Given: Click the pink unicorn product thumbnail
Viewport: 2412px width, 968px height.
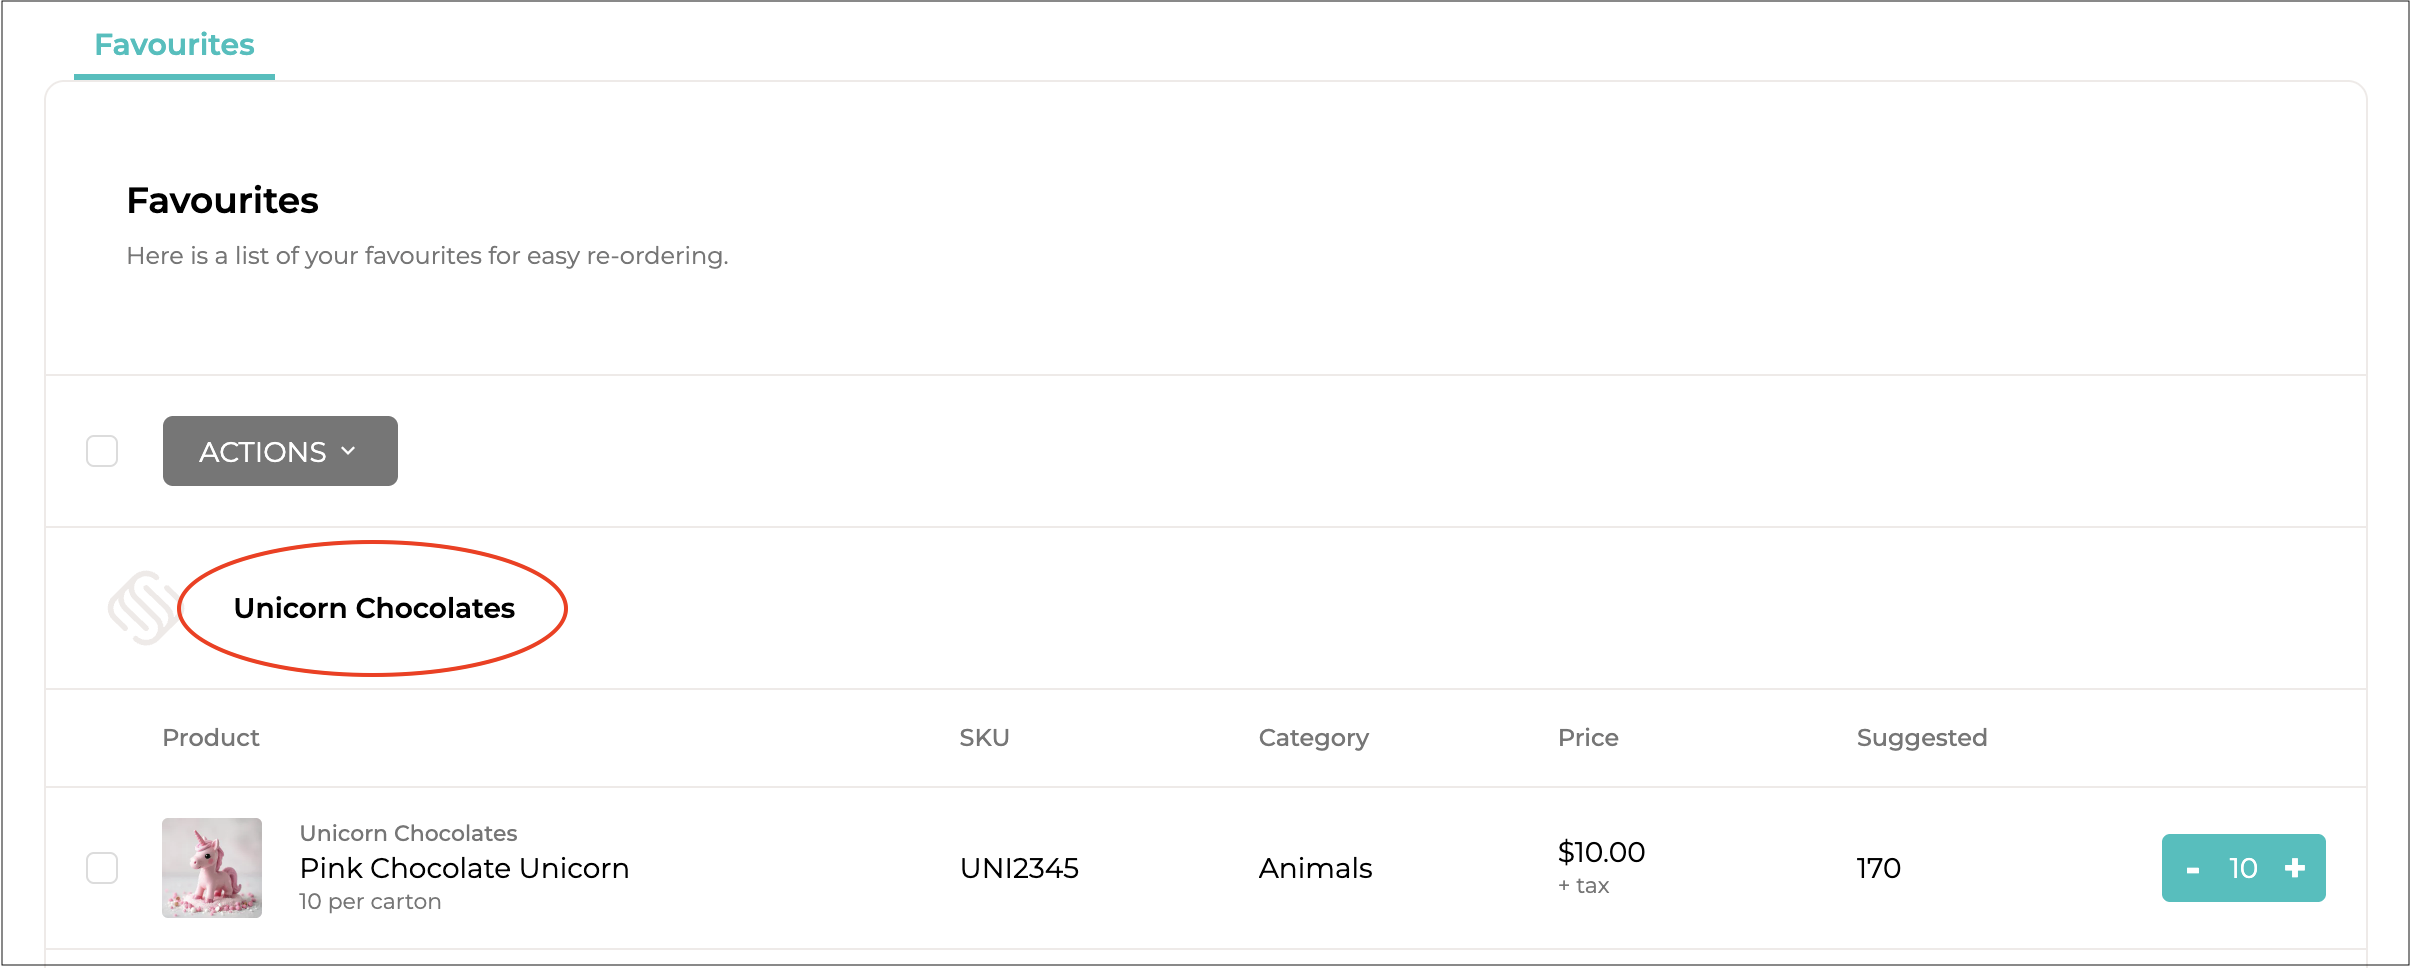Looking at the screenshot, I should click(x=212, y=868).
